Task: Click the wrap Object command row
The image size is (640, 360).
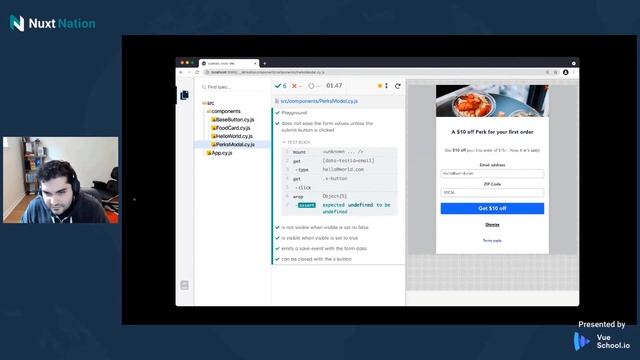Action: tap(340, 196)
